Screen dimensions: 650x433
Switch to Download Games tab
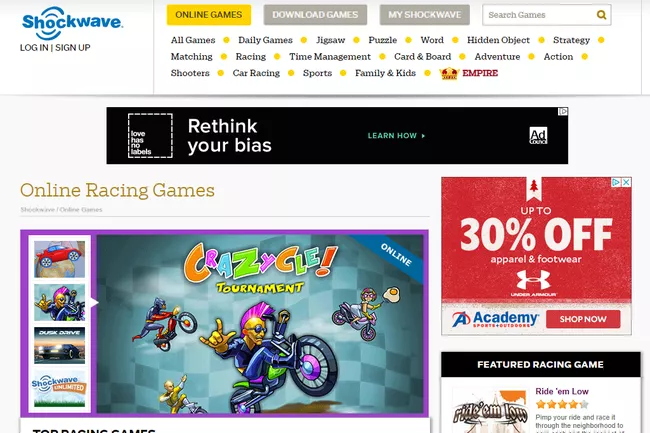click(x=315, y=15)
